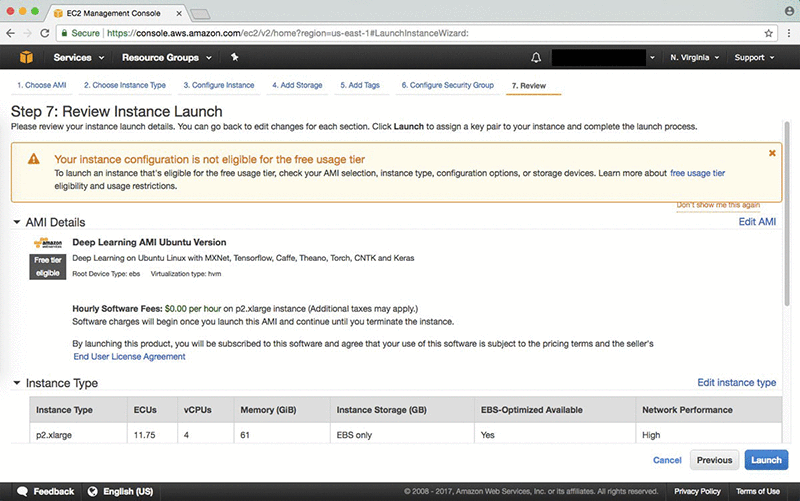Click the ECUs value 11.75
Screen dimensions: 800x501
(x=144, y=435)
